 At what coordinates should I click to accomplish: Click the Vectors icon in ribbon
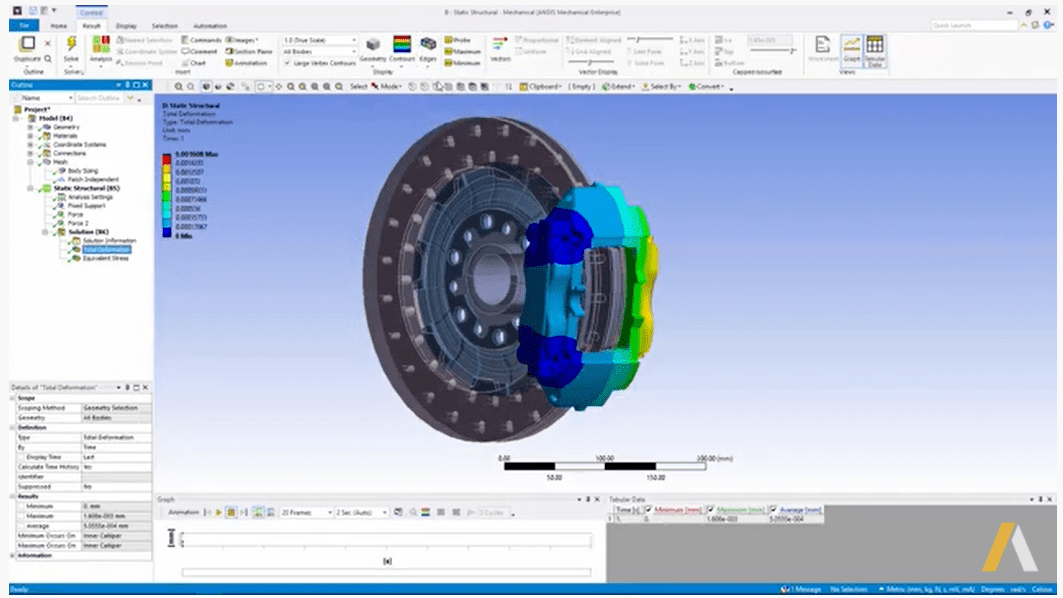coord(500,45)
